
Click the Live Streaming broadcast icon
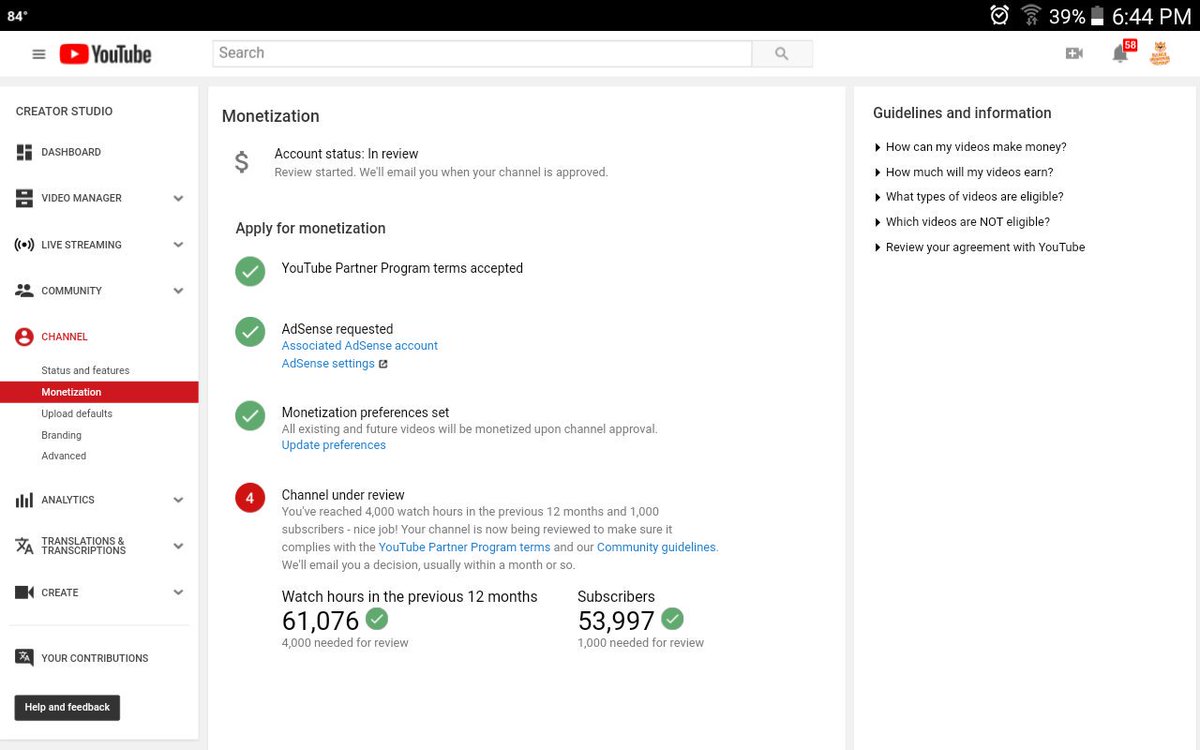tap(24, 244)
